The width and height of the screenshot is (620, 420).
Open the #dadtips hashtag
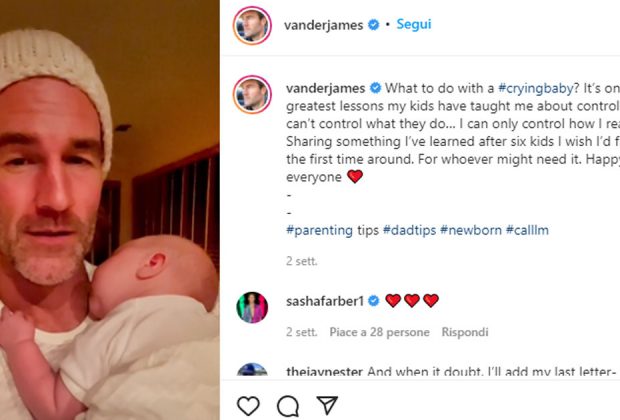(409, 230)
